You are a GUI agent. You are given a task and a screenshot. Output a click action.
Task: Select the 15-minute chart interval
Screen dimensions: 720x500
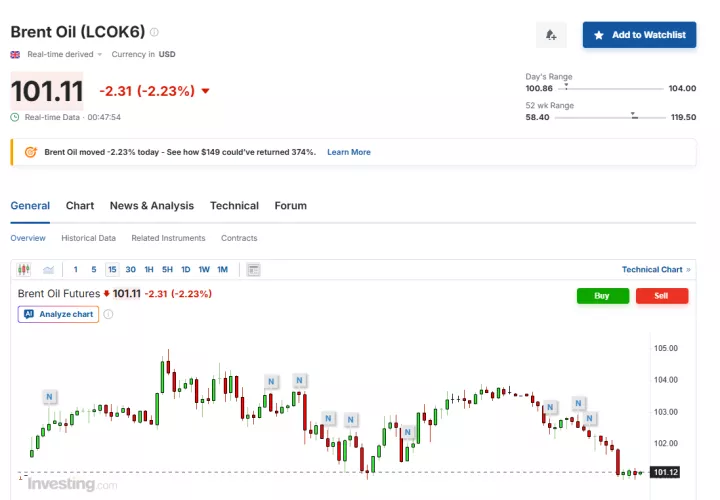[112, 269]
